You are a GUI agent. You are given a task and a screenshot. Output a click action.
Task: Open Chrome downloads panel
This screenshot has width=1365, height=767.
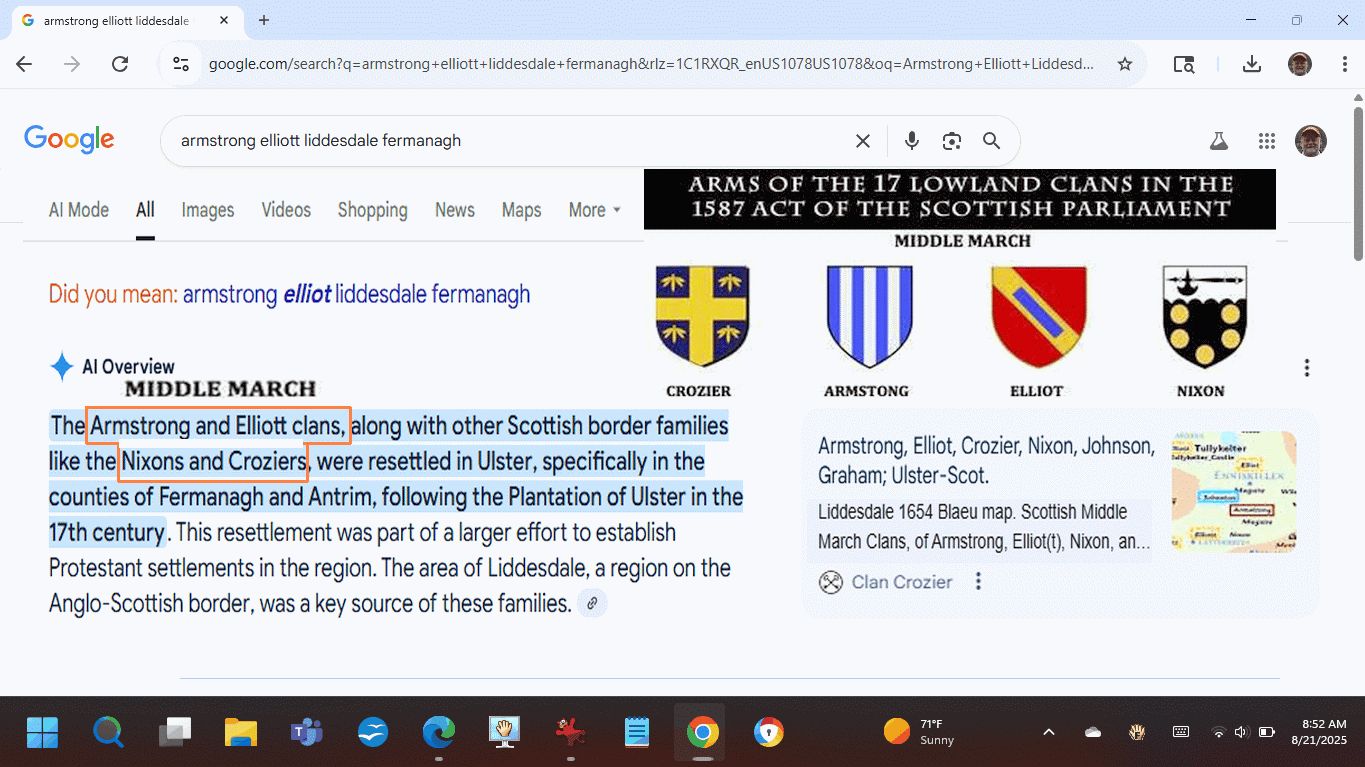click(1251, 64)
